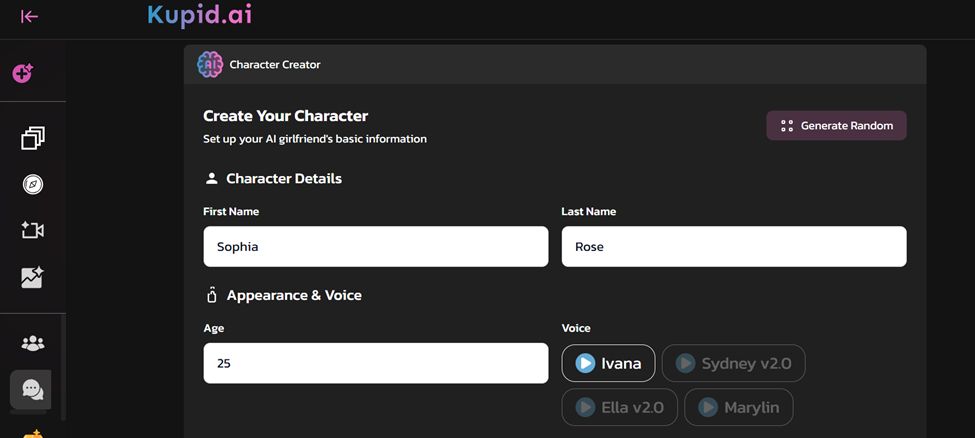Click the pink create-new plus icon
Screen dimensions: 975x438
(x=22, y=73)
